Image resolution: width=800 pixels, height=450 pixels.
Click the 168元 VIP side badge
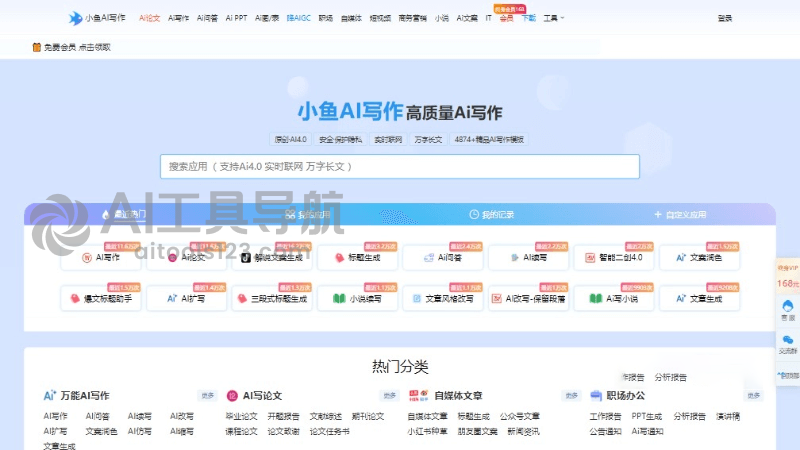[x=788, y=277]
